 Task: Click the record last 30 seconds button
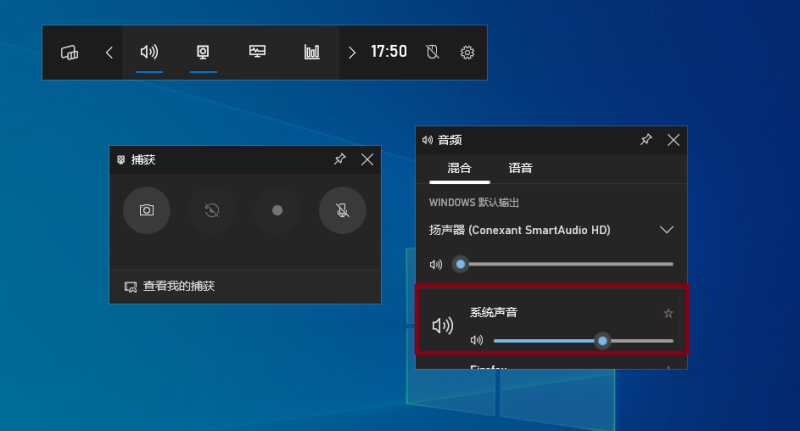tap(212, 210)
